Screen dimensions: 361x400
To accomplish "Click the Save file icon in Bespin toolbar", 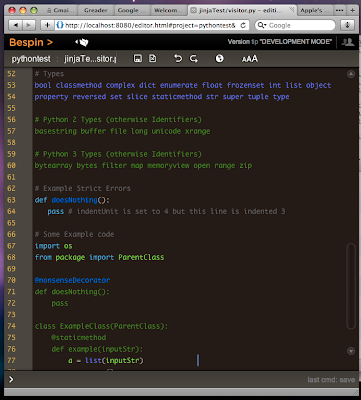I will (x=138, y=59).
